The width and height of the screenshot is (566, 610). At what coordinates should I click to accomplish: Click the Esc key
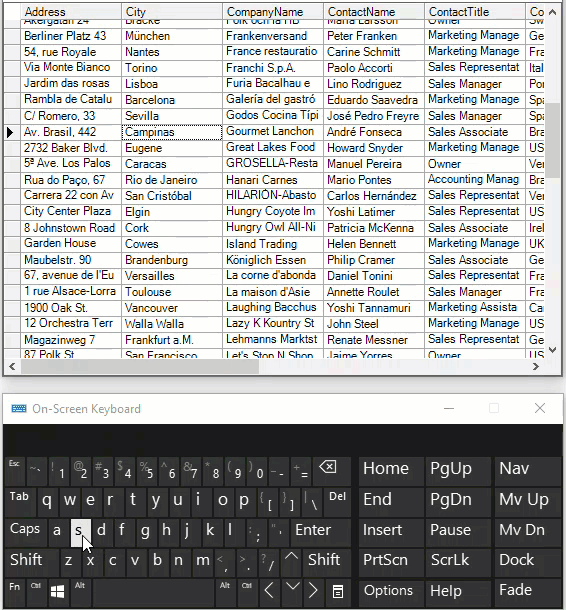tap(15, 472)
